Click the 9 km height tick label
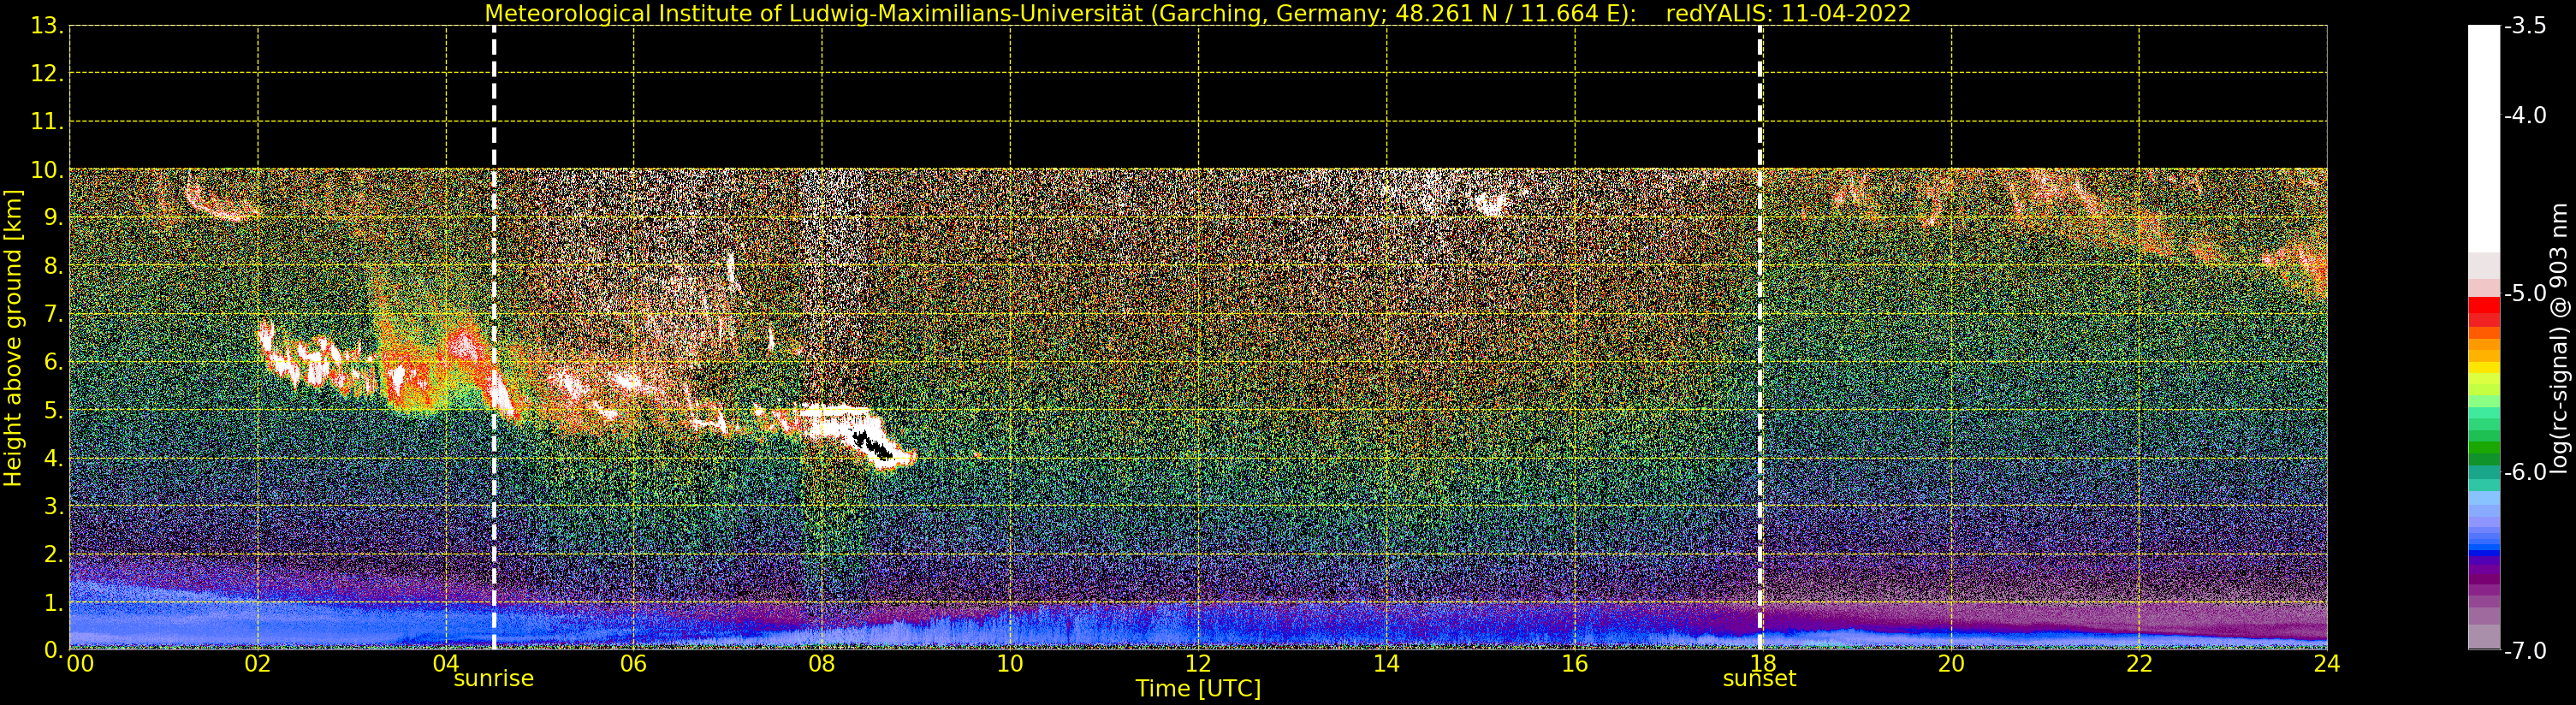Image resolution: width=2576 pixels, height=705 pixels. 53,218
